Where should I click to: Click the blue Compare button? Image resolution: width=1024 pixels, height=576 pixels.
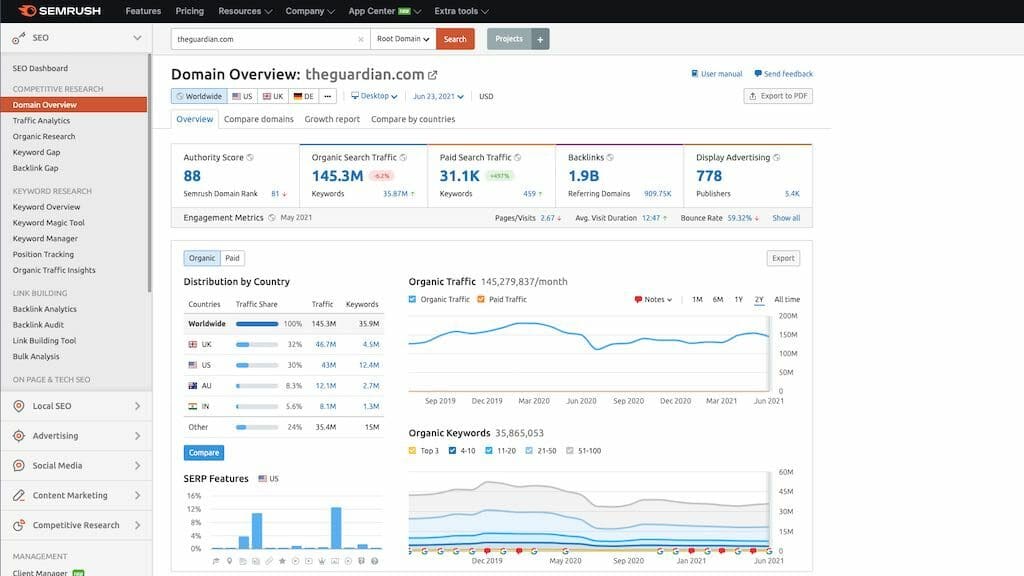click(204, 453)
